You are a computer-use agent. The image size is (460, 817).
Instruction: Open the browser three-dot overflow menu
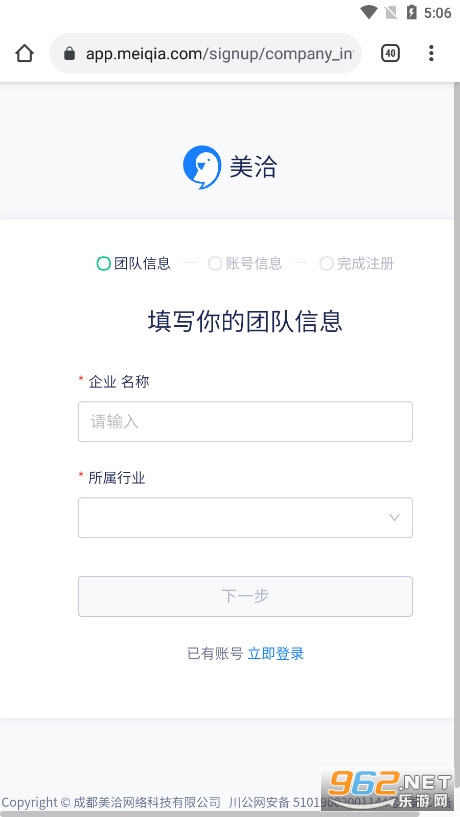pyautogui.click(x=431, y=53)
